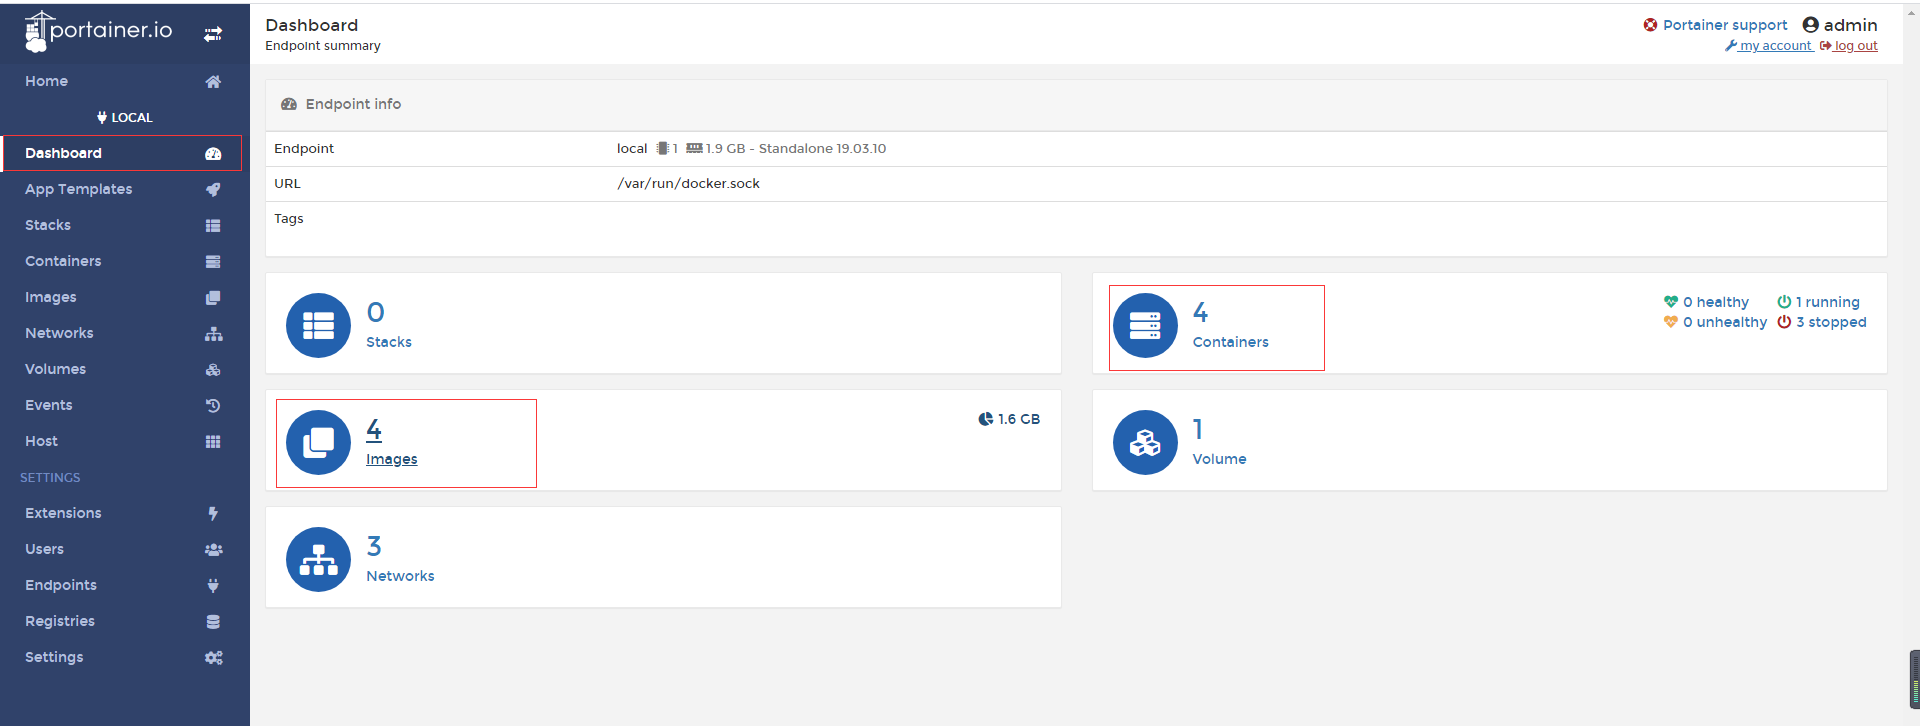Click the blue Images circle icon
This screenshot has width=1920, height=726.
click(318, 442)
